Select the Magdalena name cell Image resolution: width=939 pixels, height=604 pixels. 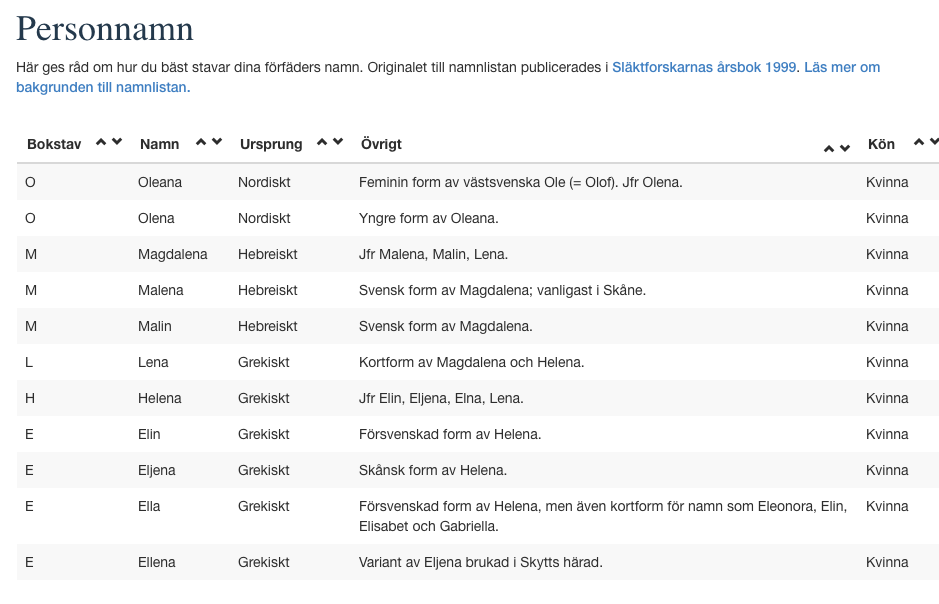[172, 254]
